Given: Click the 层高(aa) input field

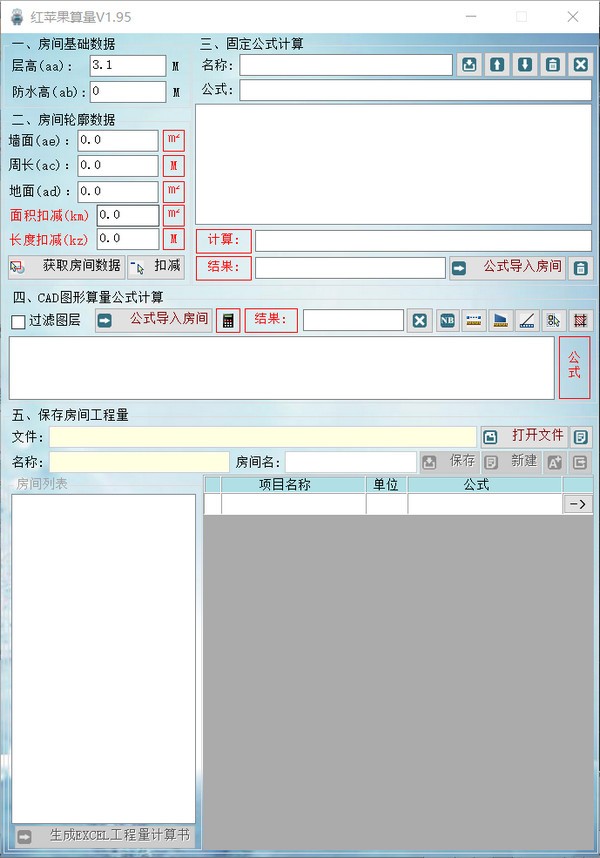Looking at the screenshot, I should click(127, 65).
